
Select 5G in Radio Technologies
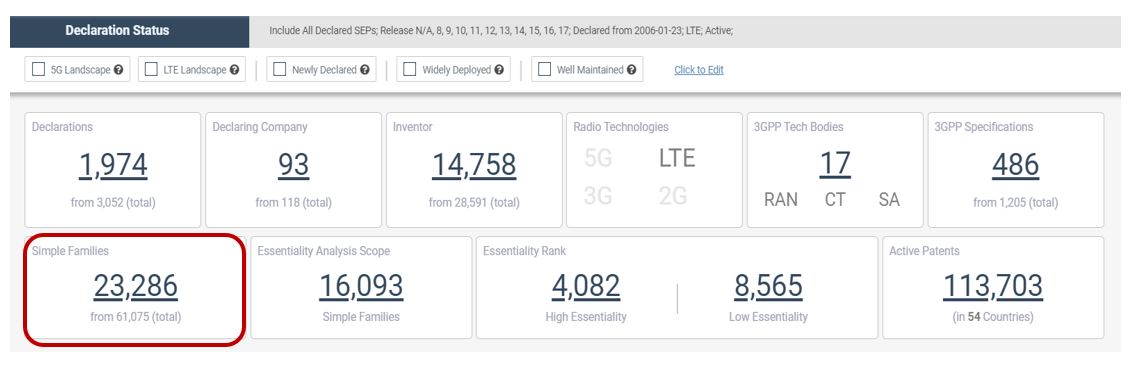(598, 158)
